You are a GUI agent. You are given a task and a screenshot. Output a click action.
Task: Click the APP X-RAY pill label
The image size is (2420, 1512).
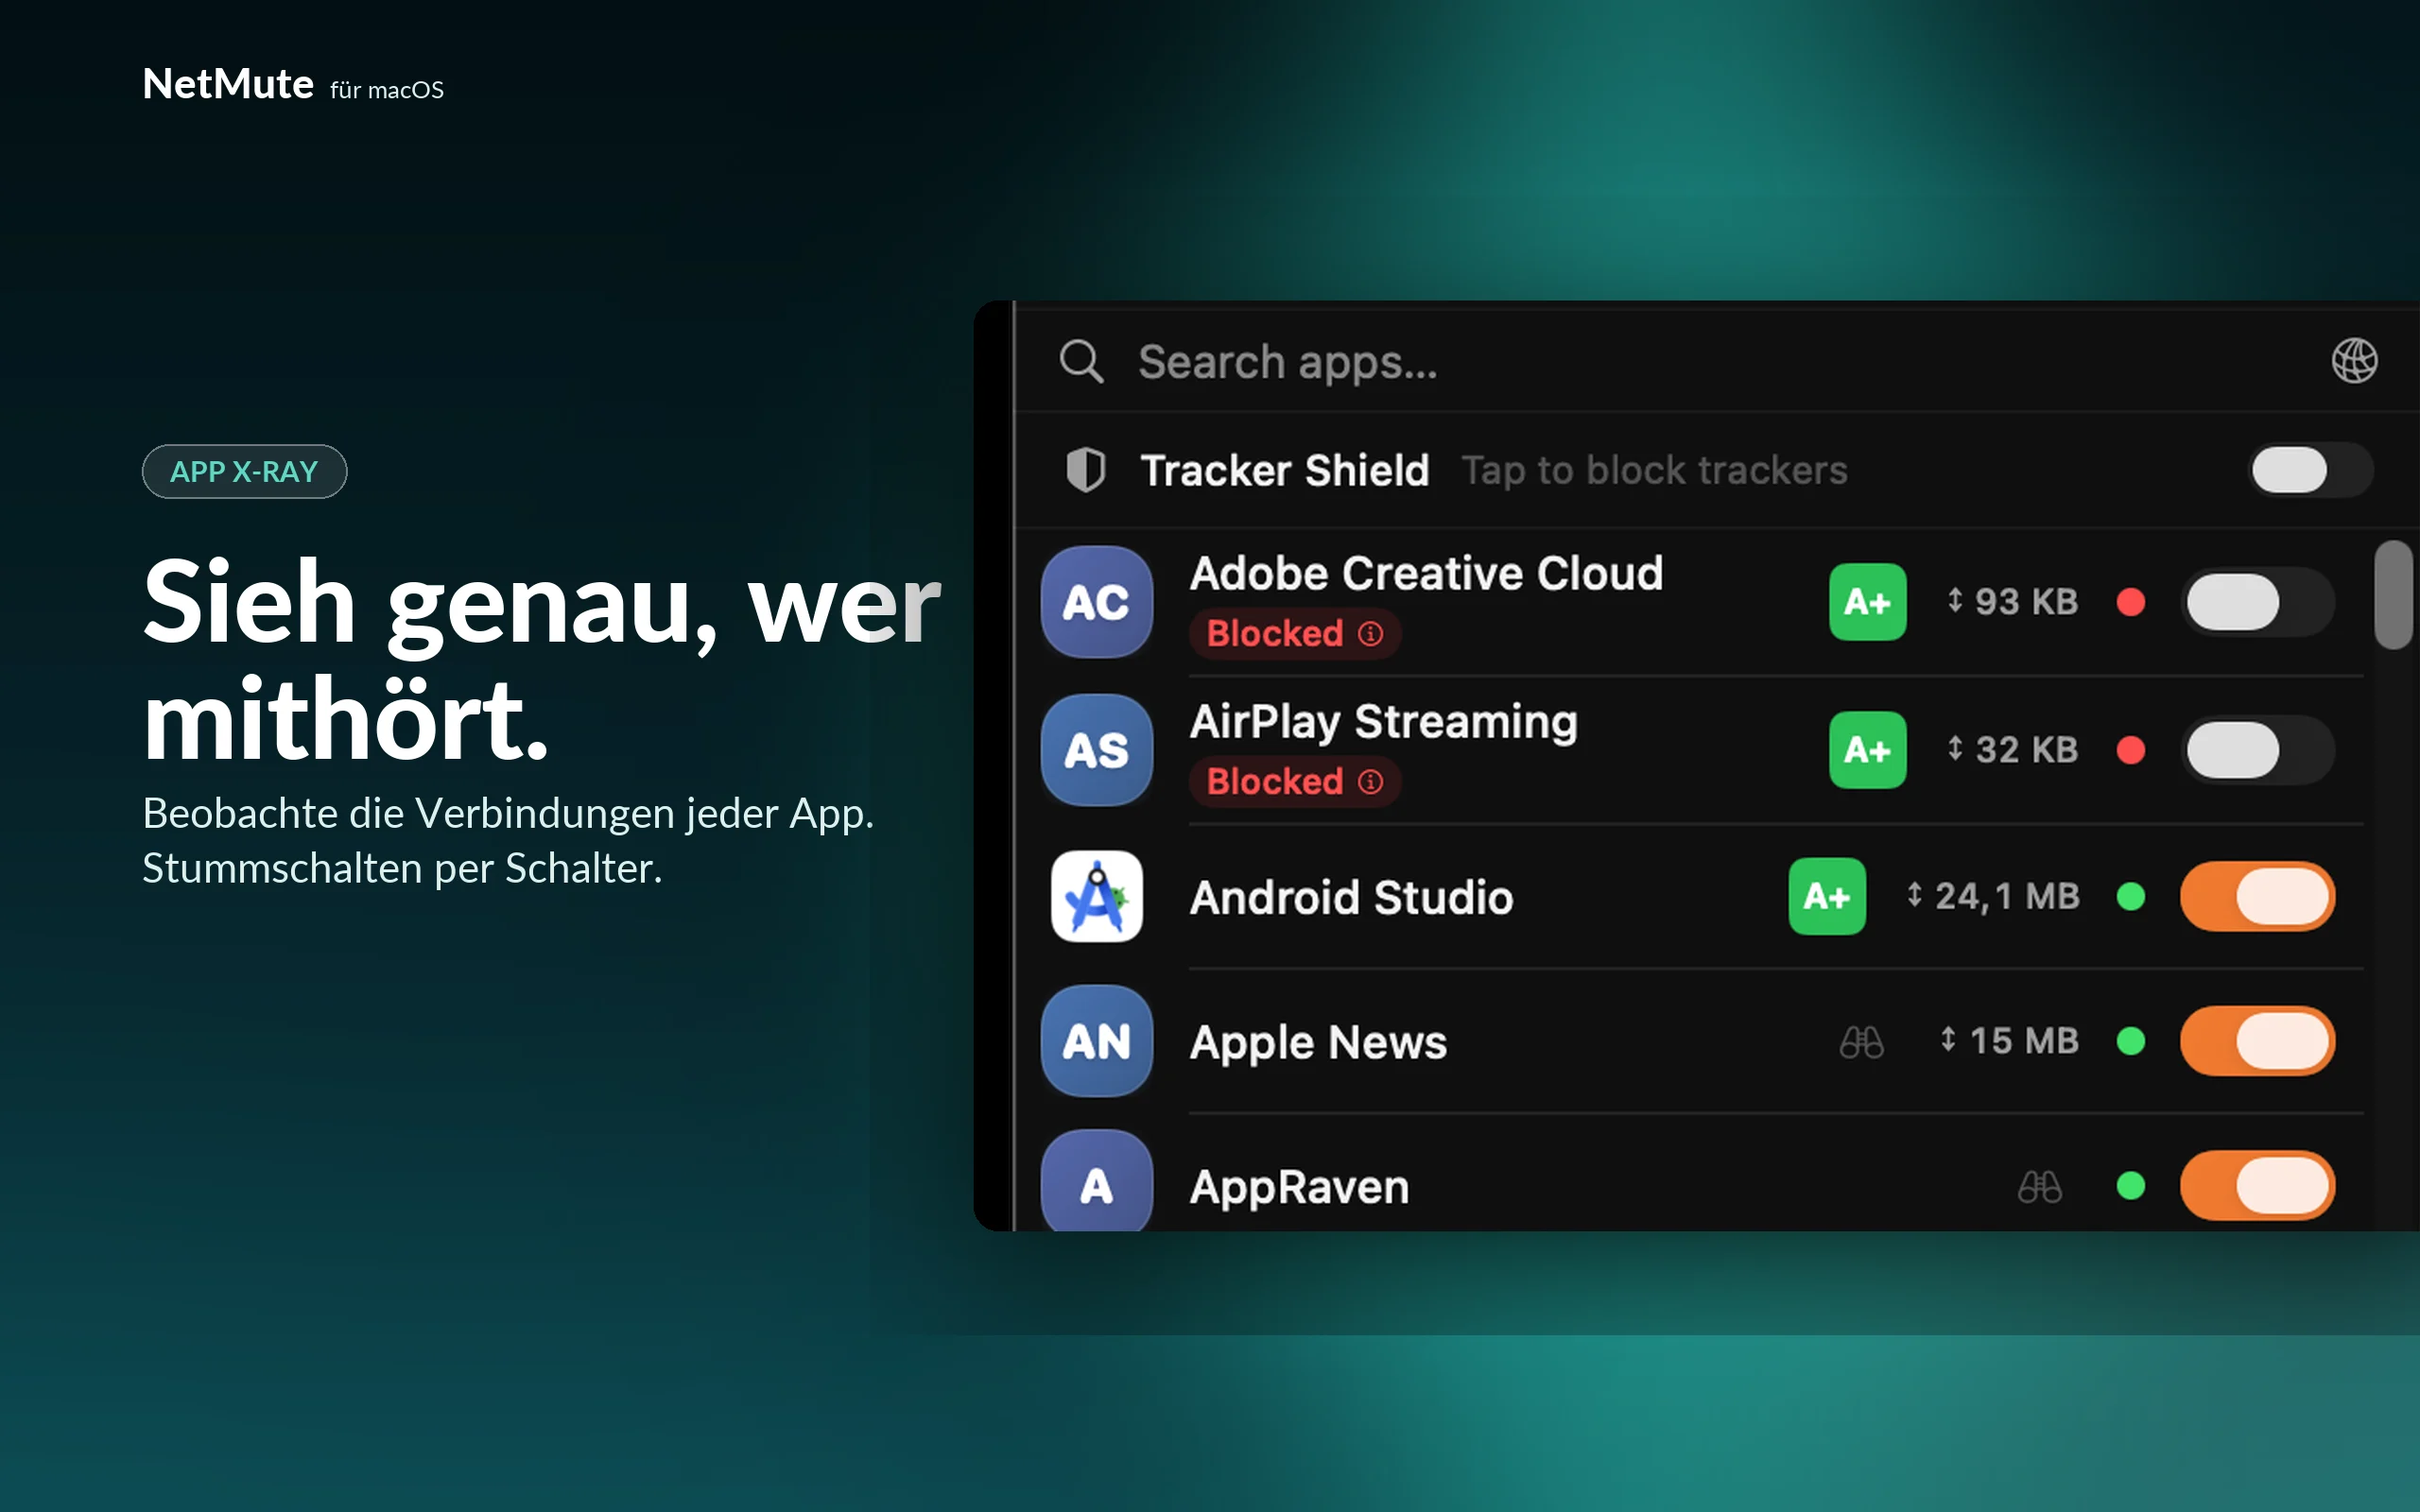point(244,471)
